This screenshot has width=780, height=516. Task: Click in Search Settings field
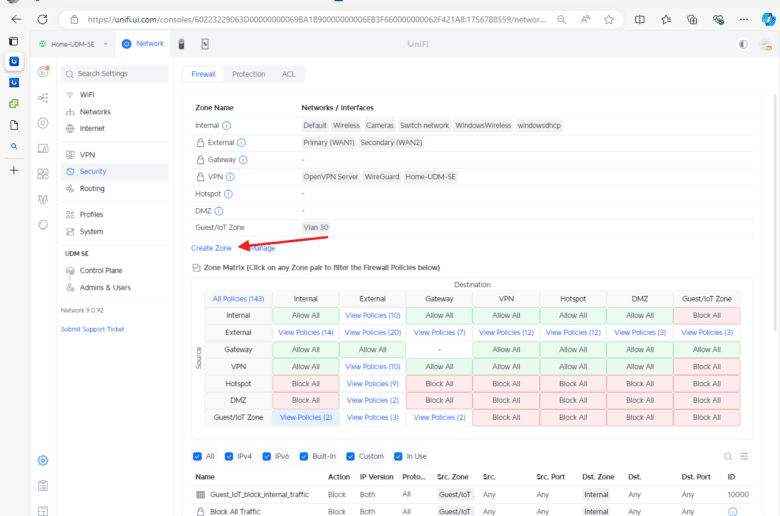115,74
